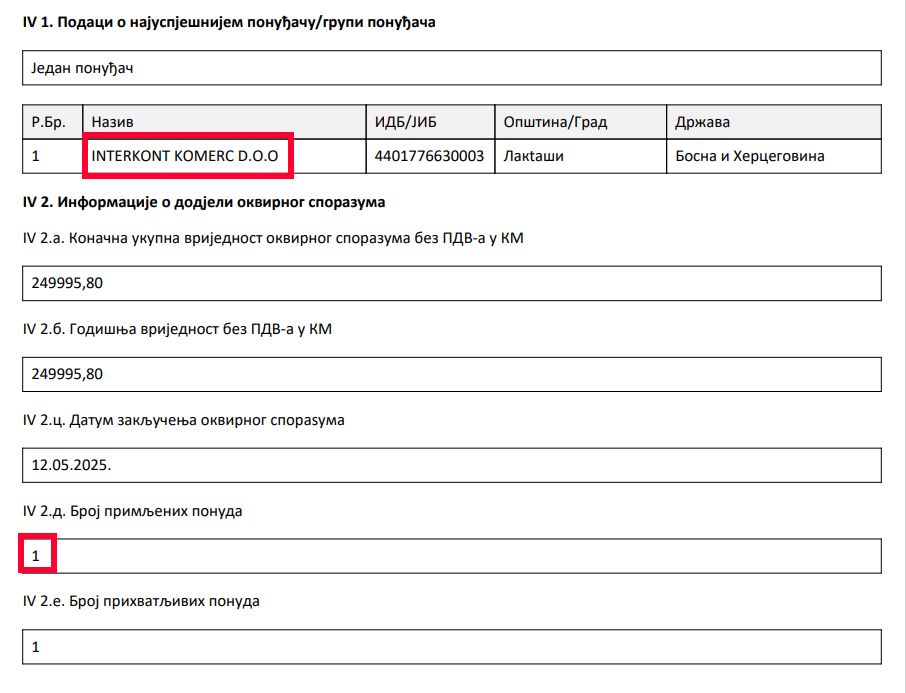The width and height of the screenshot is (906, 693).
Task: Click row number 1 table cell
Action: coord(53,156)
